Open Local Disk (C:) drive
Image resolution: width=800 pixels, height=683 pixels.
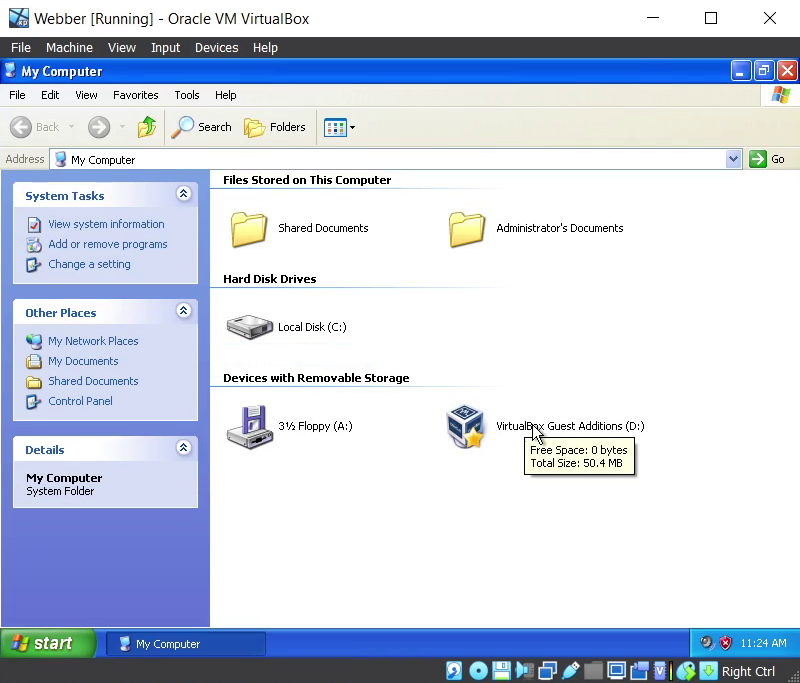249,327
